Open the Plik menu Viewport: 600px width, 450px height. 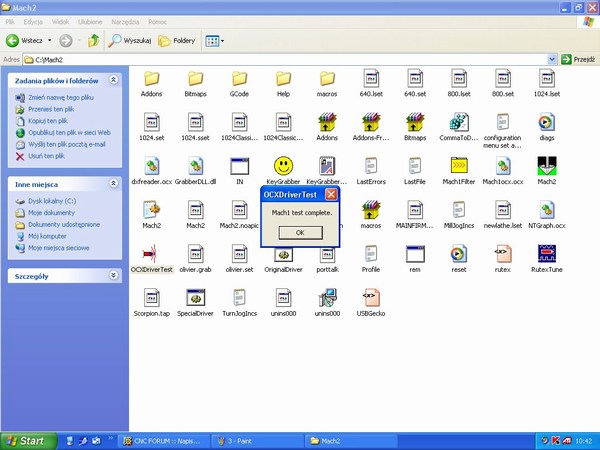(x=10, y=22)
